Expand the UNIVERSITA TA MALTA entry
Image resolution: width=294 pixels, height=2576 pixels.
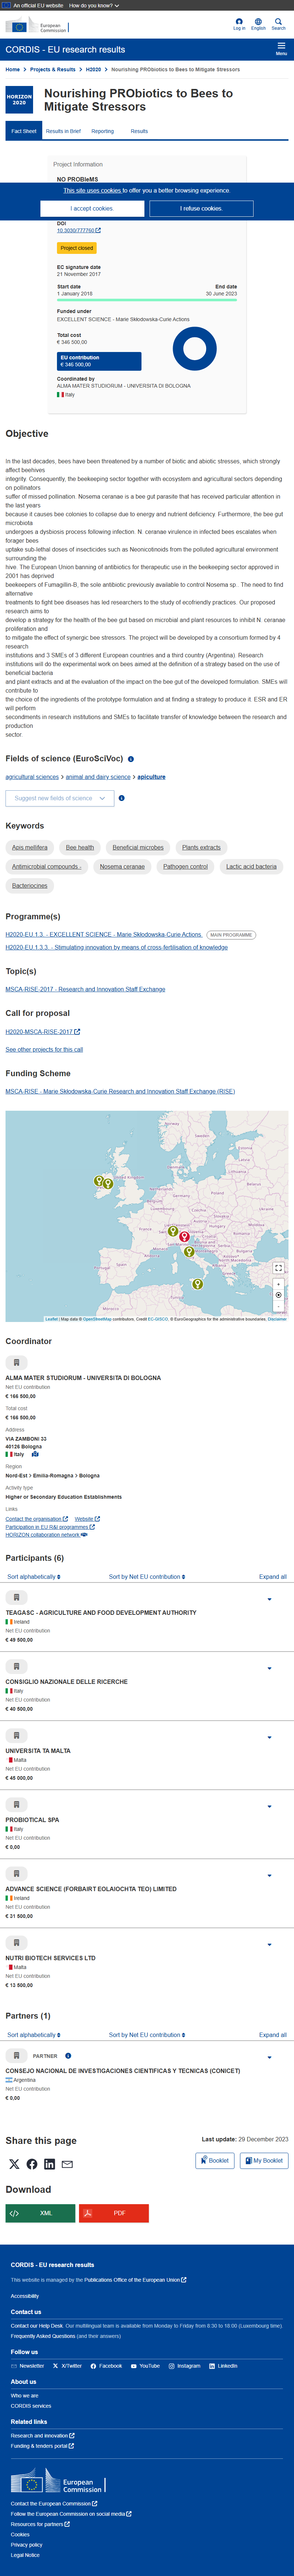click(269, 1737)
